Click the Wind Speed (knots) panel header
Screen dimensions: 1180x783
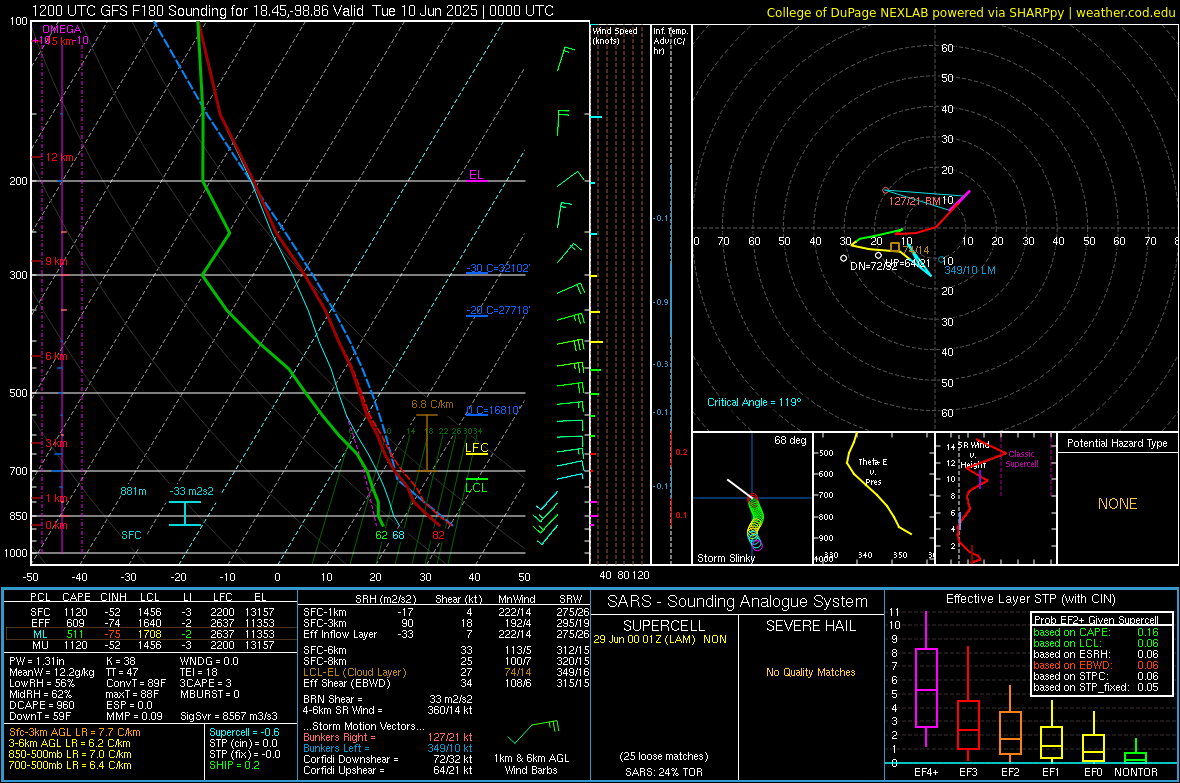click(x=615, y=35)
